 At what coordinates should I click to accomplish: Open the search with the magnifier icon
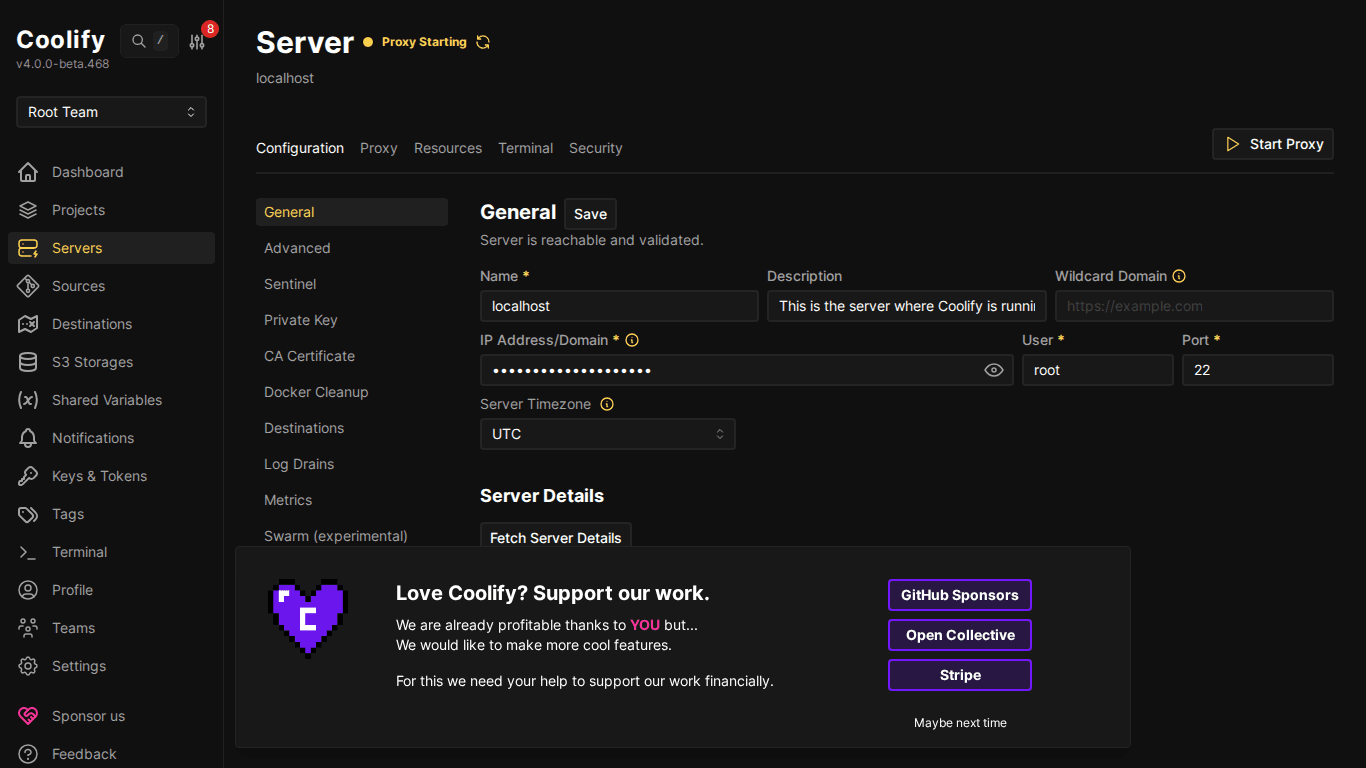139,40
